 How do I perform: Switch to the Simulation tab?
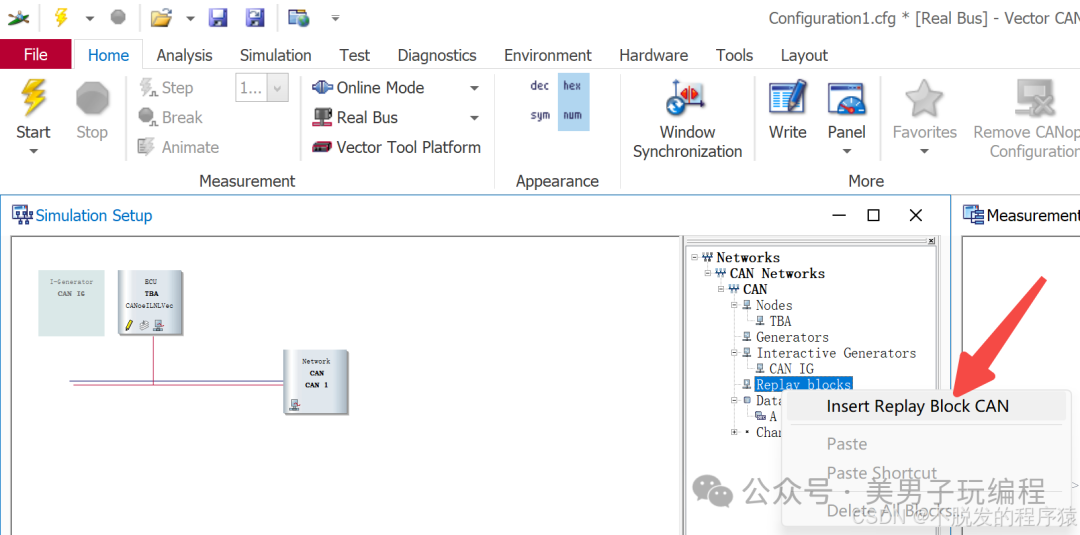[x=276, y=55]
